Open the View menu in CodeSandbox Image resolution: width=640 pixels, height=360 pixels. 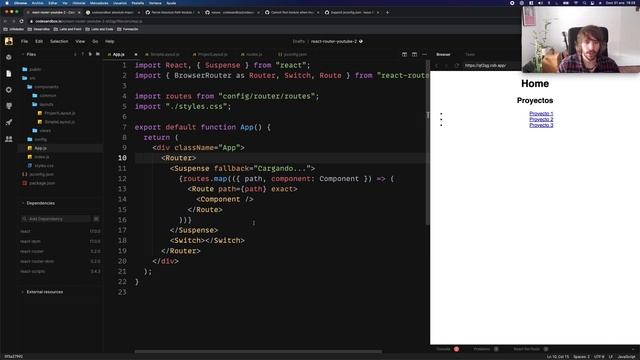tap(80, 41)
